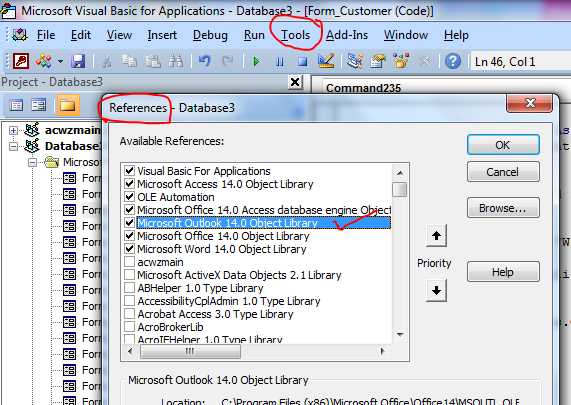Open the Help menu
The image size is (571, 405).
coord(456,35)
